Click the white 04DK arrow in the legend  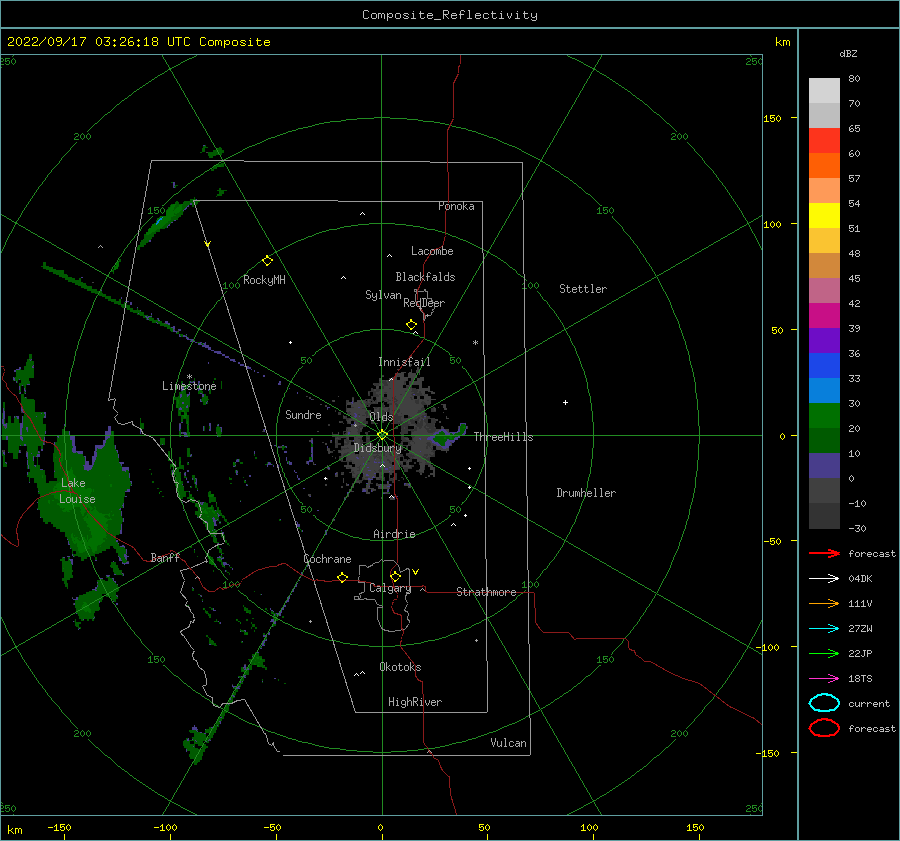[824, 579]
